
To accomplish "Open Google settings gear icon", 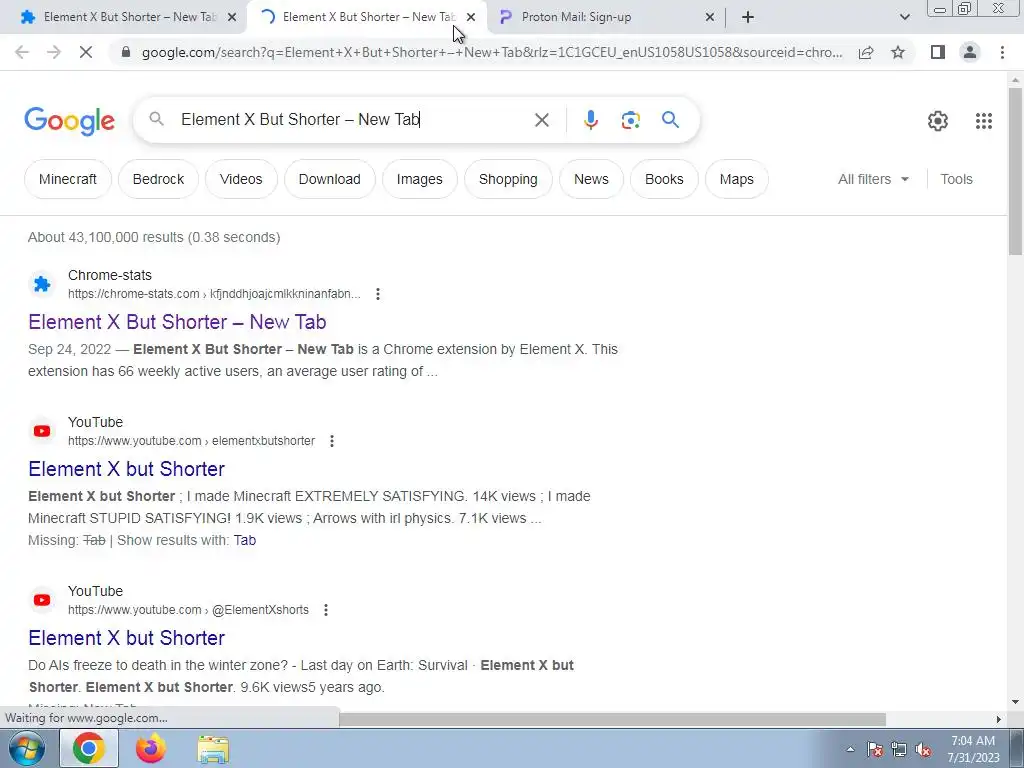I will click(938, 121).
